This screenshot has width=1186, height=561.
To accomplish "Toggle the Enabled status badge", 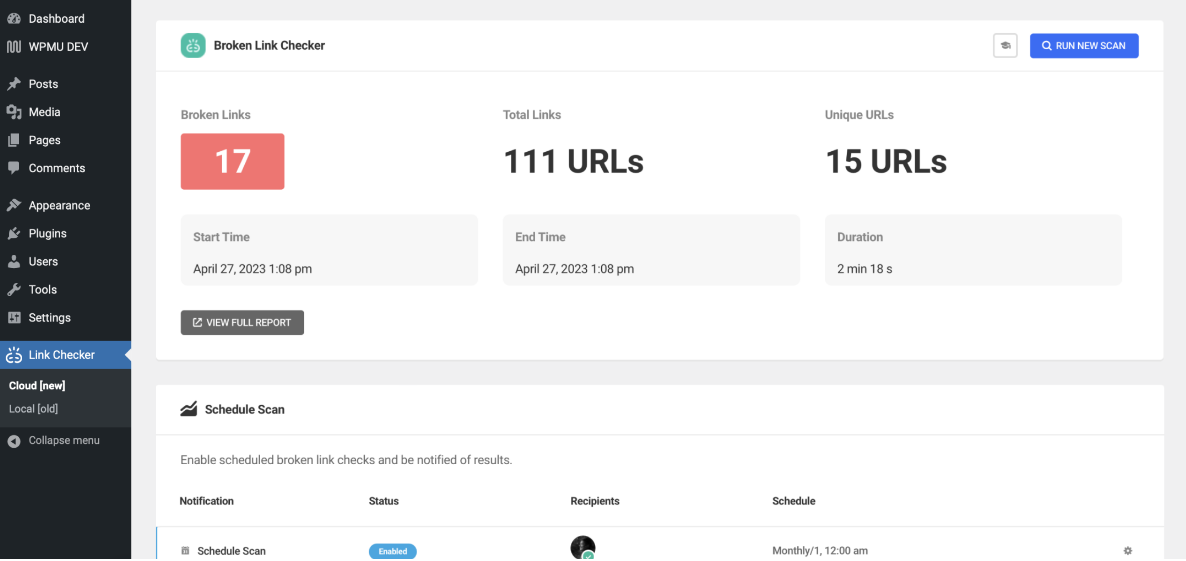I will [392, 551].
